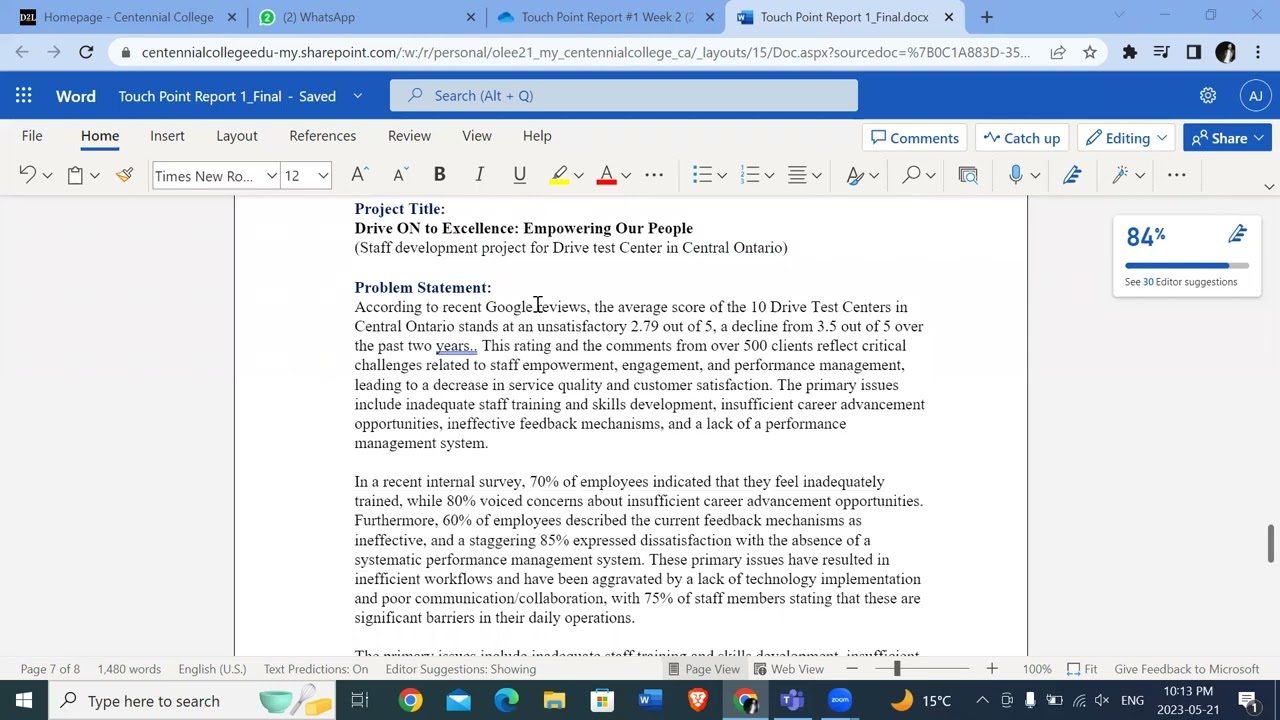Screen dimensions: 1280x720
Task: Switch to the WhatsApp browser tab
Action: 365,17
